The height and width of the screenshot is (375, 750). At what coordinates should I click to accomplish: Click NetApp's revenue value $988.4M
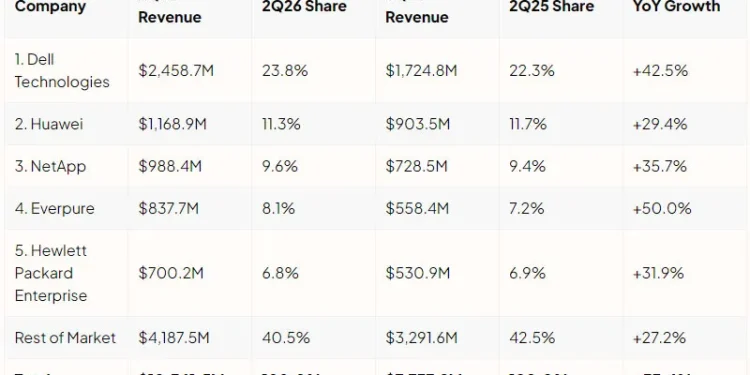[x=170, y=166]
